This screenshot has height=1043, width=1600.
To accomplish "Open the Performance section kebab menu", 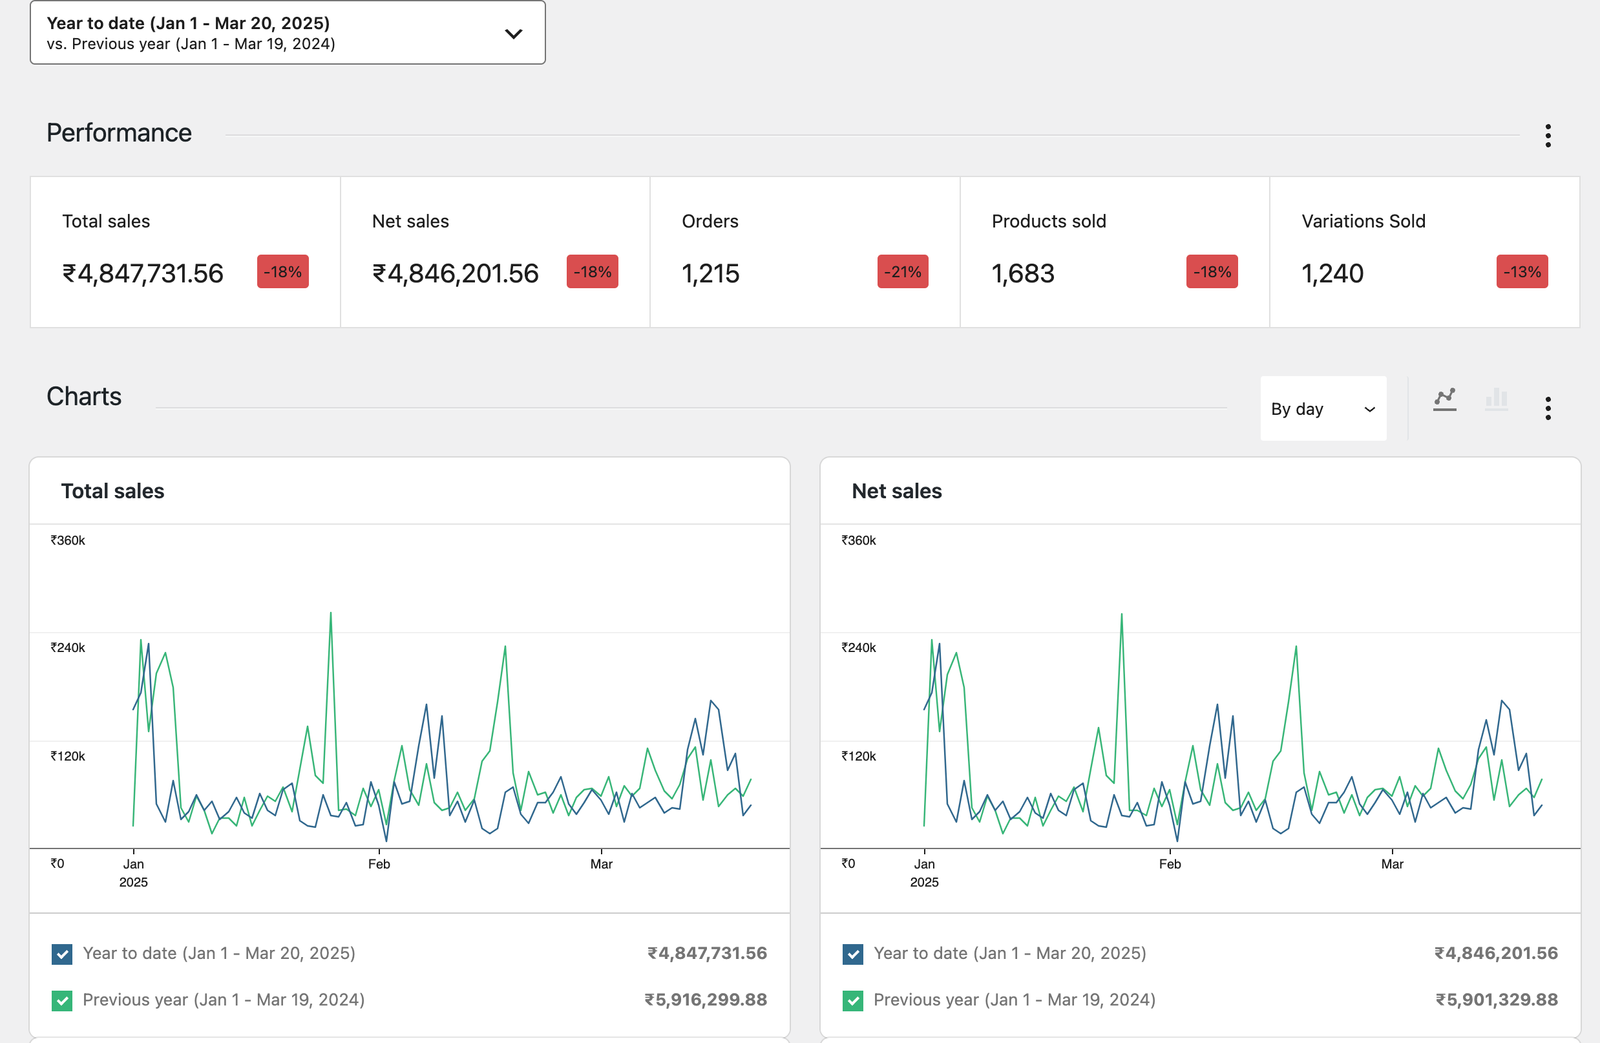I will pyautogui.click(x=1548, y=136).
